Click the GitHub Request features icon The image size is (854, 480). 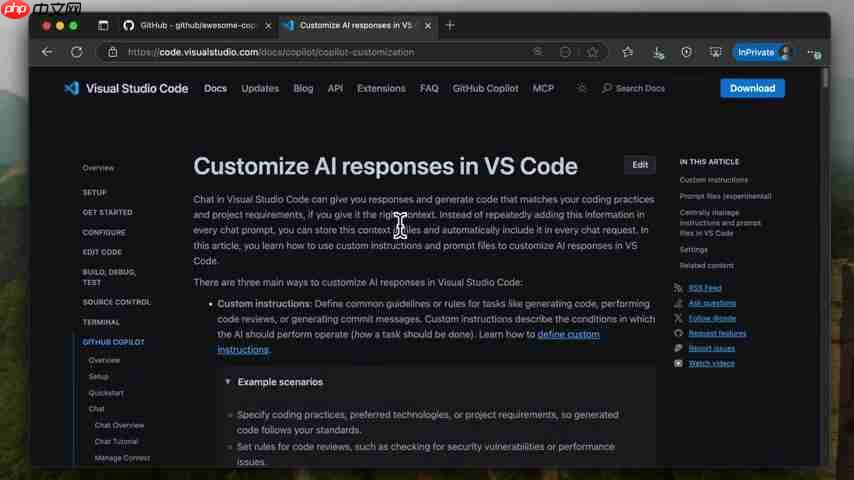[678, 333]
